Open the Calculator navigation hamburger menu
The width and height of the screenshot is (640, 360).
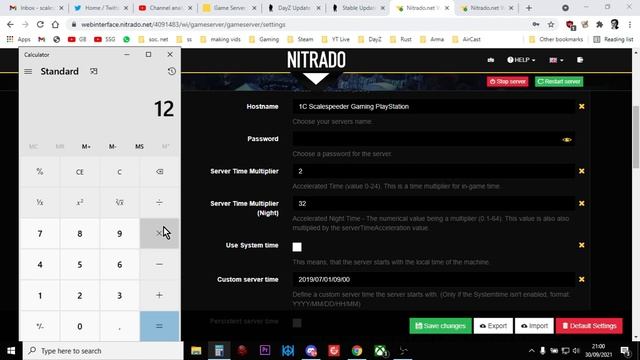28,71
